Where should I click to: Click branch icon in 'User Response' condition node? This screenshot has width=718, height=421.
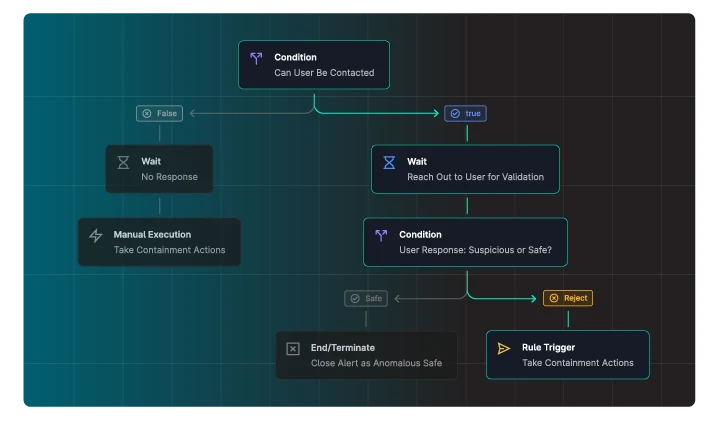click(381, 235)
